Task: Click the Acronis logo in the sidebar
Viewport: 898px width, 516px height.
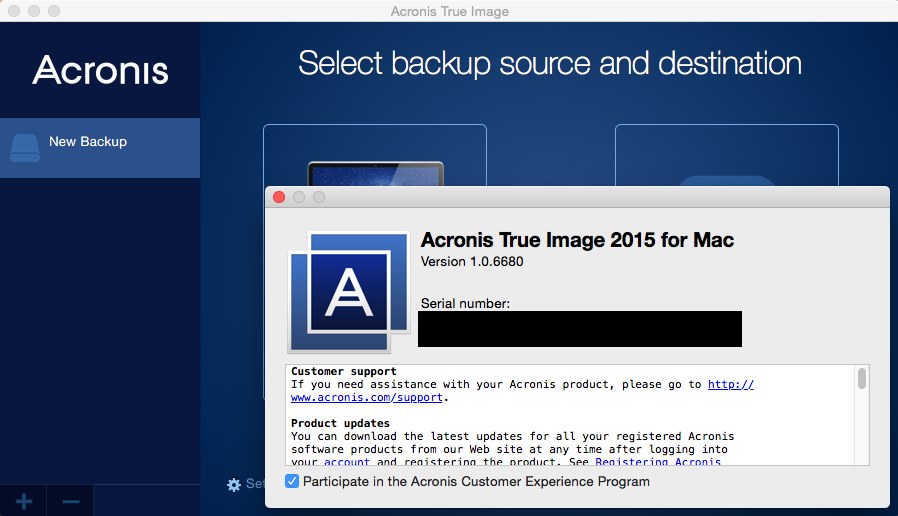Action: click(100, 70)
